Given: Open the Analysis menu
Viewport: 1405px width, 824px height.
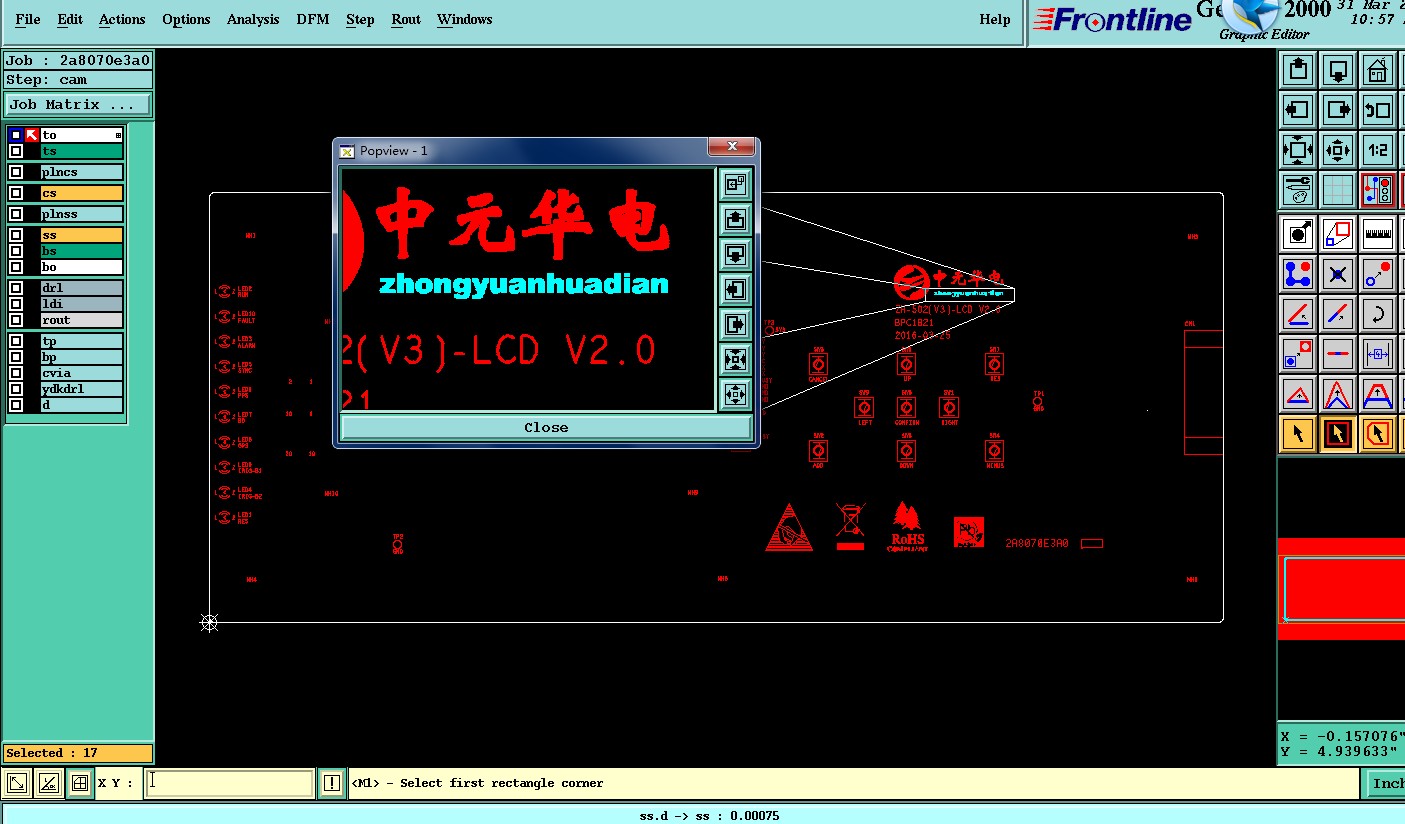Looking at the screenshot, I should pos(253,19).
